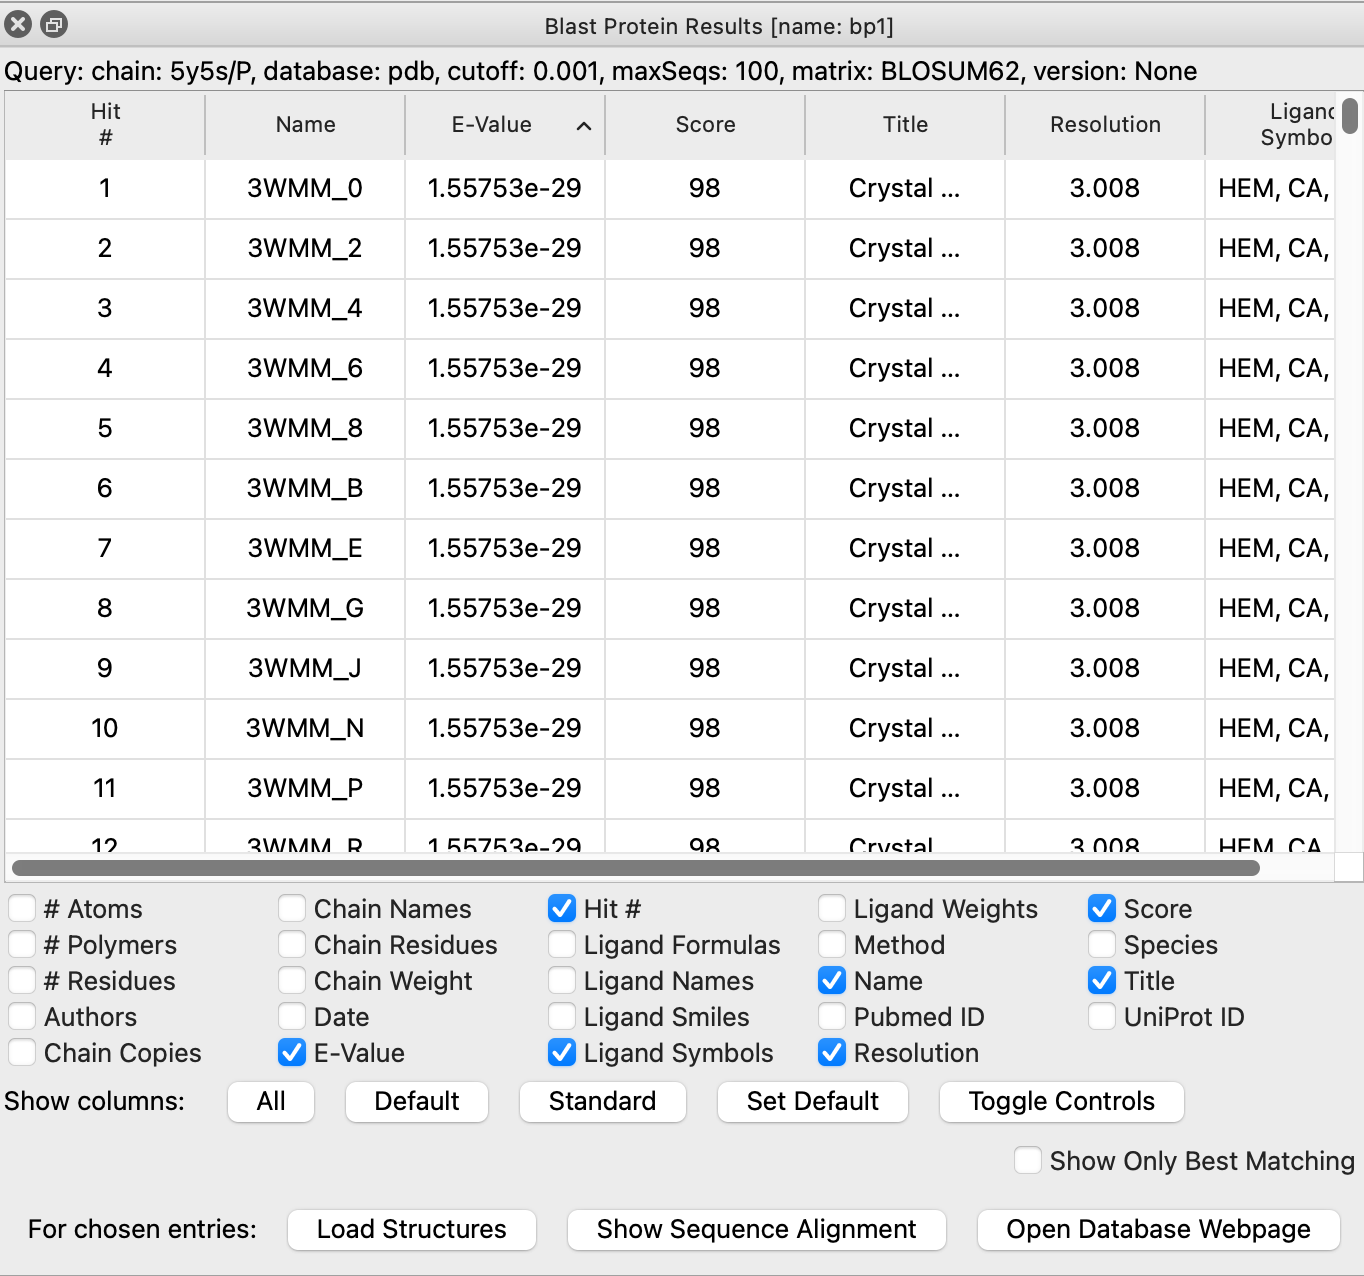The width and height of the screenshot is (1364, 1276).
Task: Select hit row 3WMM_E in table
Action: point(305,548)
